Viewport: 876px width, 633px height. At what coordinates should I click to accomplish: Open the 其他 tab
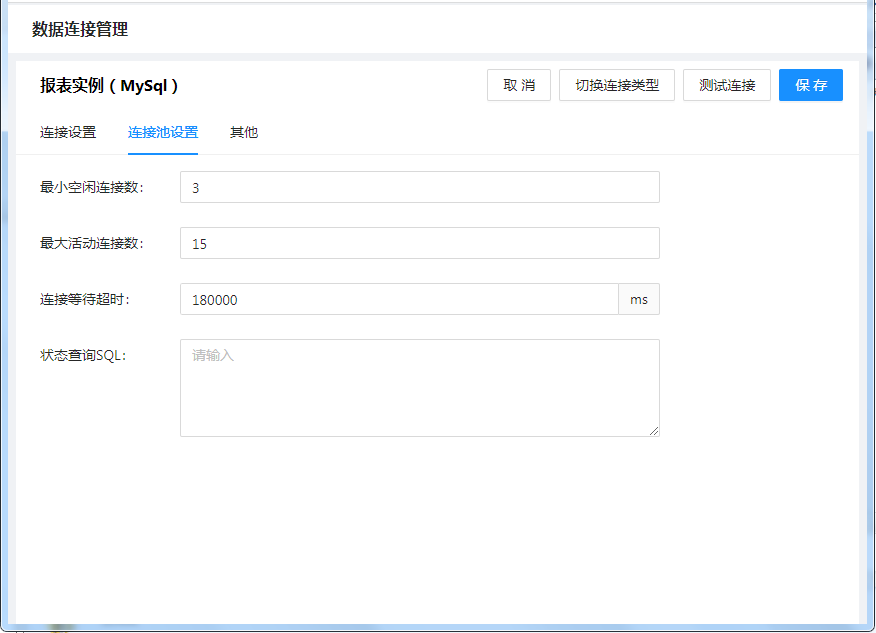point(244,132)
